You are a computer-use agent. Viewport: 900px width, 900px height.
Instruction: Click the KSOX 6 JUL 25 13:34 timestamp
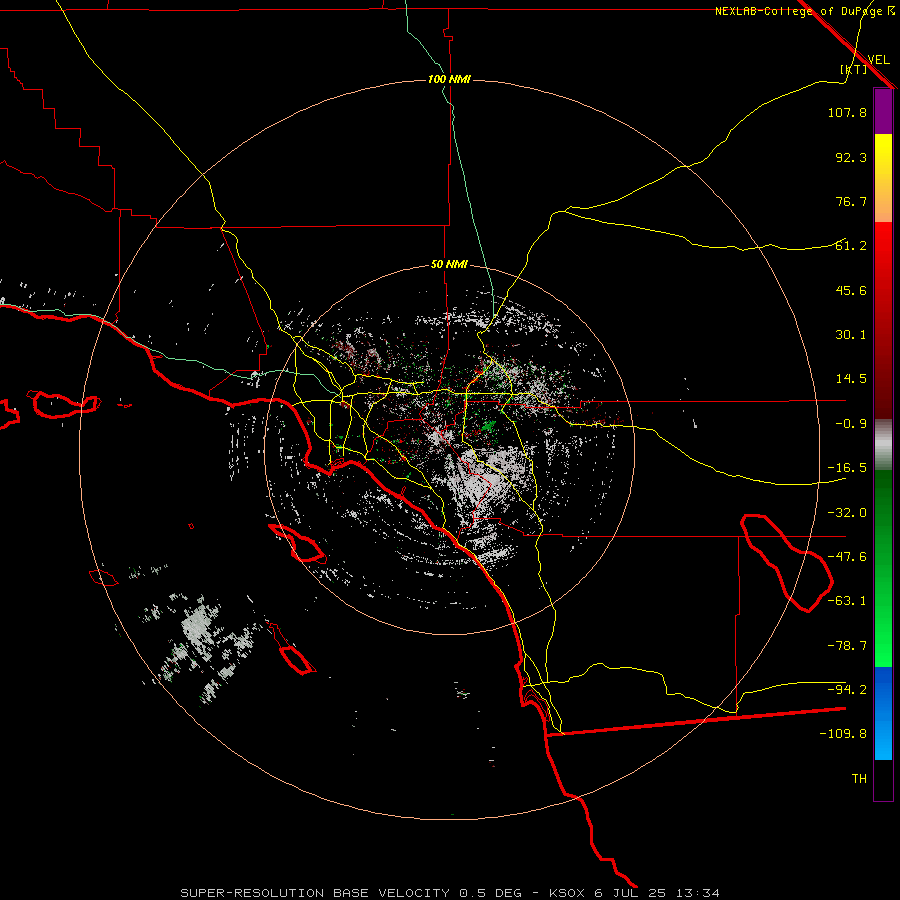tap(634, 893)
